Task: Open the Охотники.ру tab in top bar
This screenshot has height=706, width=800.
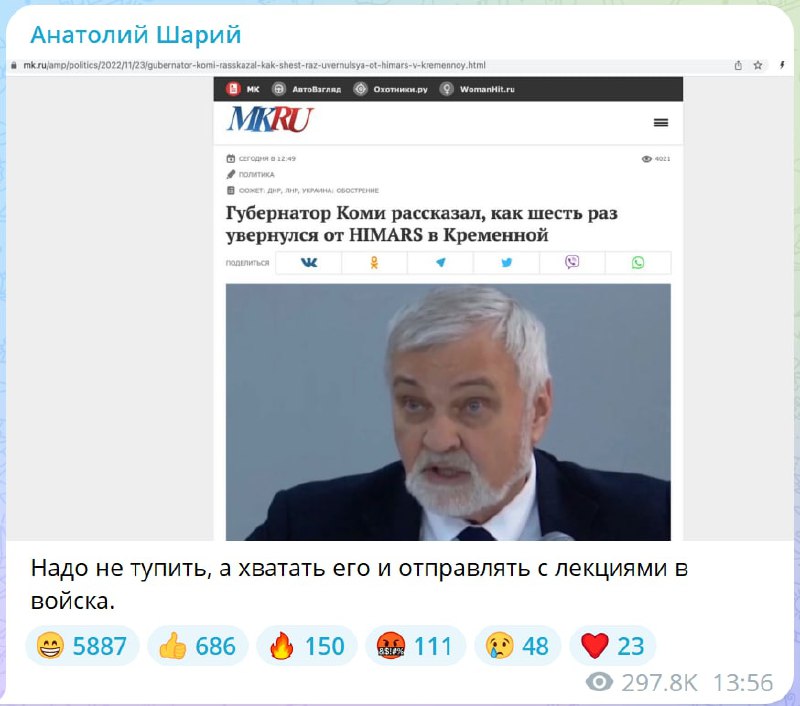Action: point(390,89)
